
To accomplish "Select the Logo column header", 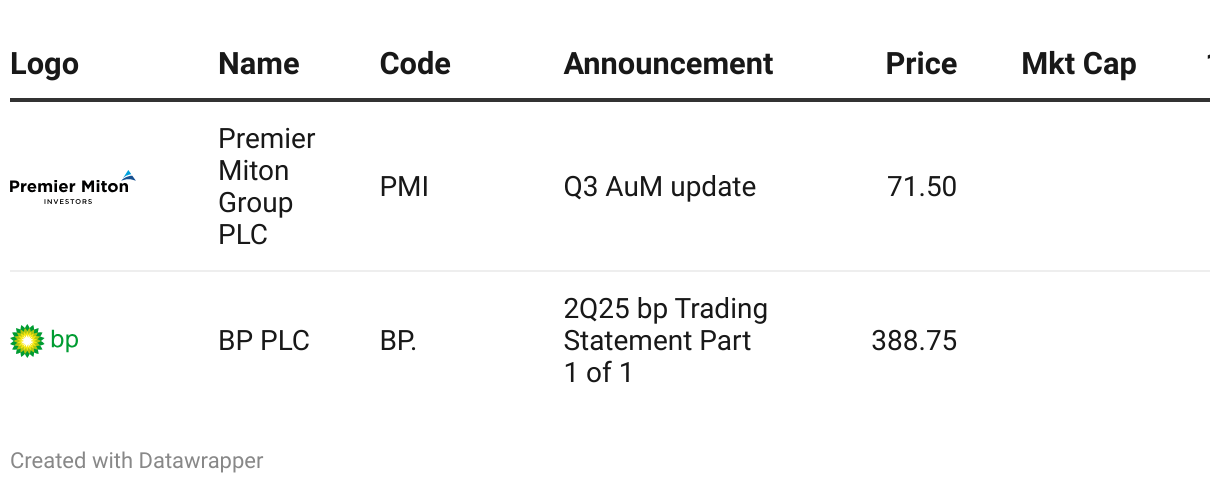I will click(x=44, y=64).
